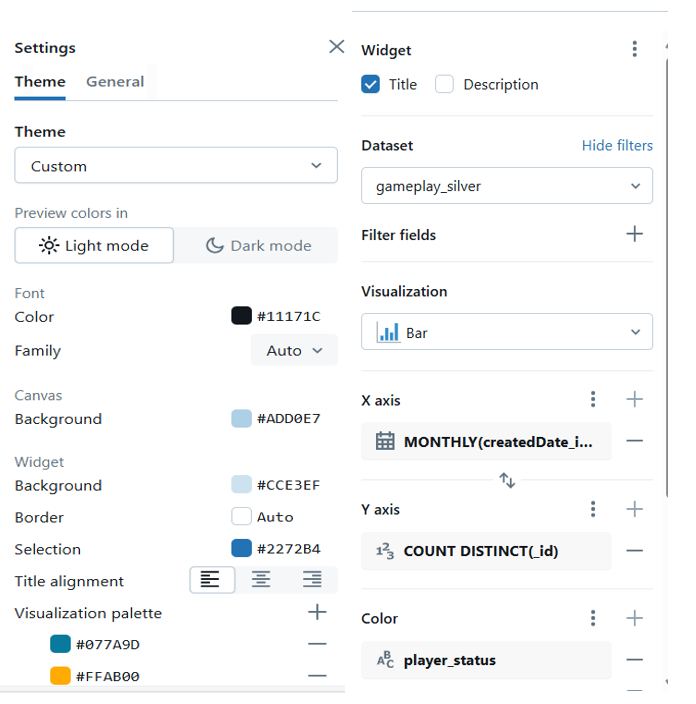Preview colors in Dark mode
Viewport: 696px width, 704px height.
pos(258,246)
